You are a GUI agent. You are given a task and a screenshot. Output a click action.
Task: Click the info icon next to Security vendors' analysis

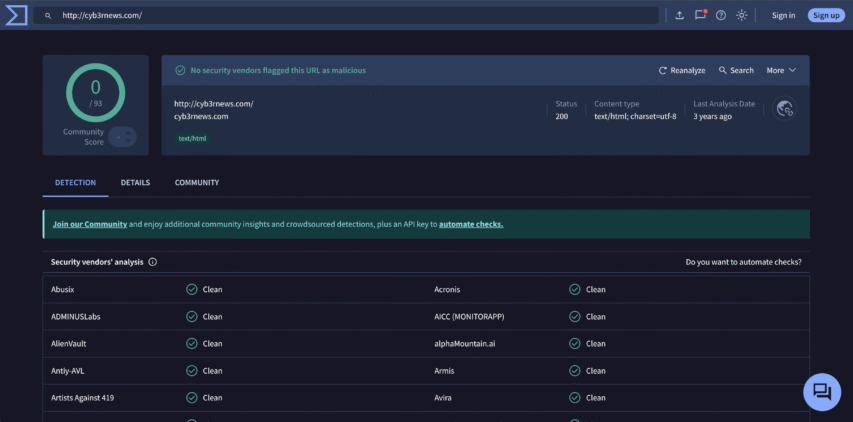point(153,262)
